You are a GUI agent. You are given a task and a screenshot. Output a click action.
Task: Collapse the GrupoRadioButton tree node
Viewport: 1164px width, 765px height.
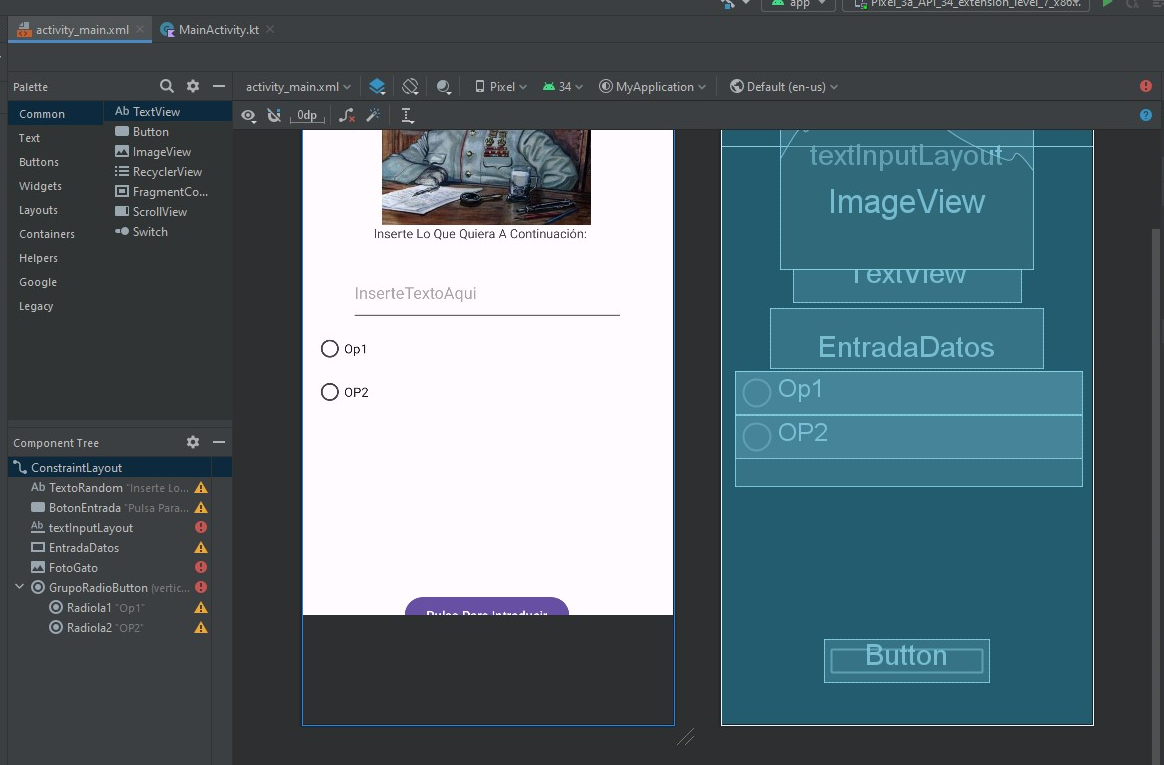19,588
